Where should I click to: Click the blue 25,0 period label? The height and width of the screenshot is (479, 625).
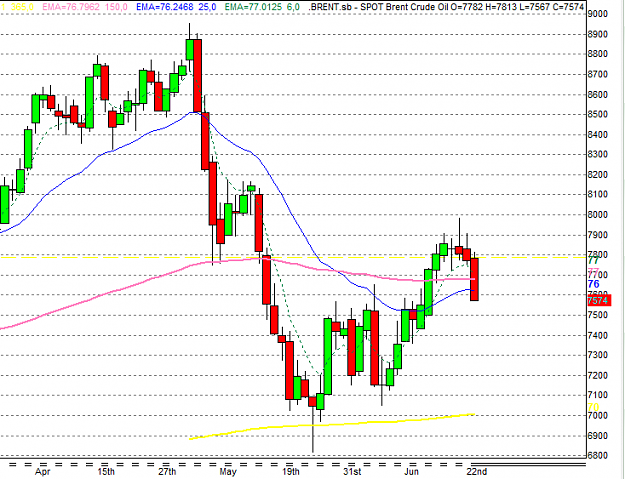point(207,7)
